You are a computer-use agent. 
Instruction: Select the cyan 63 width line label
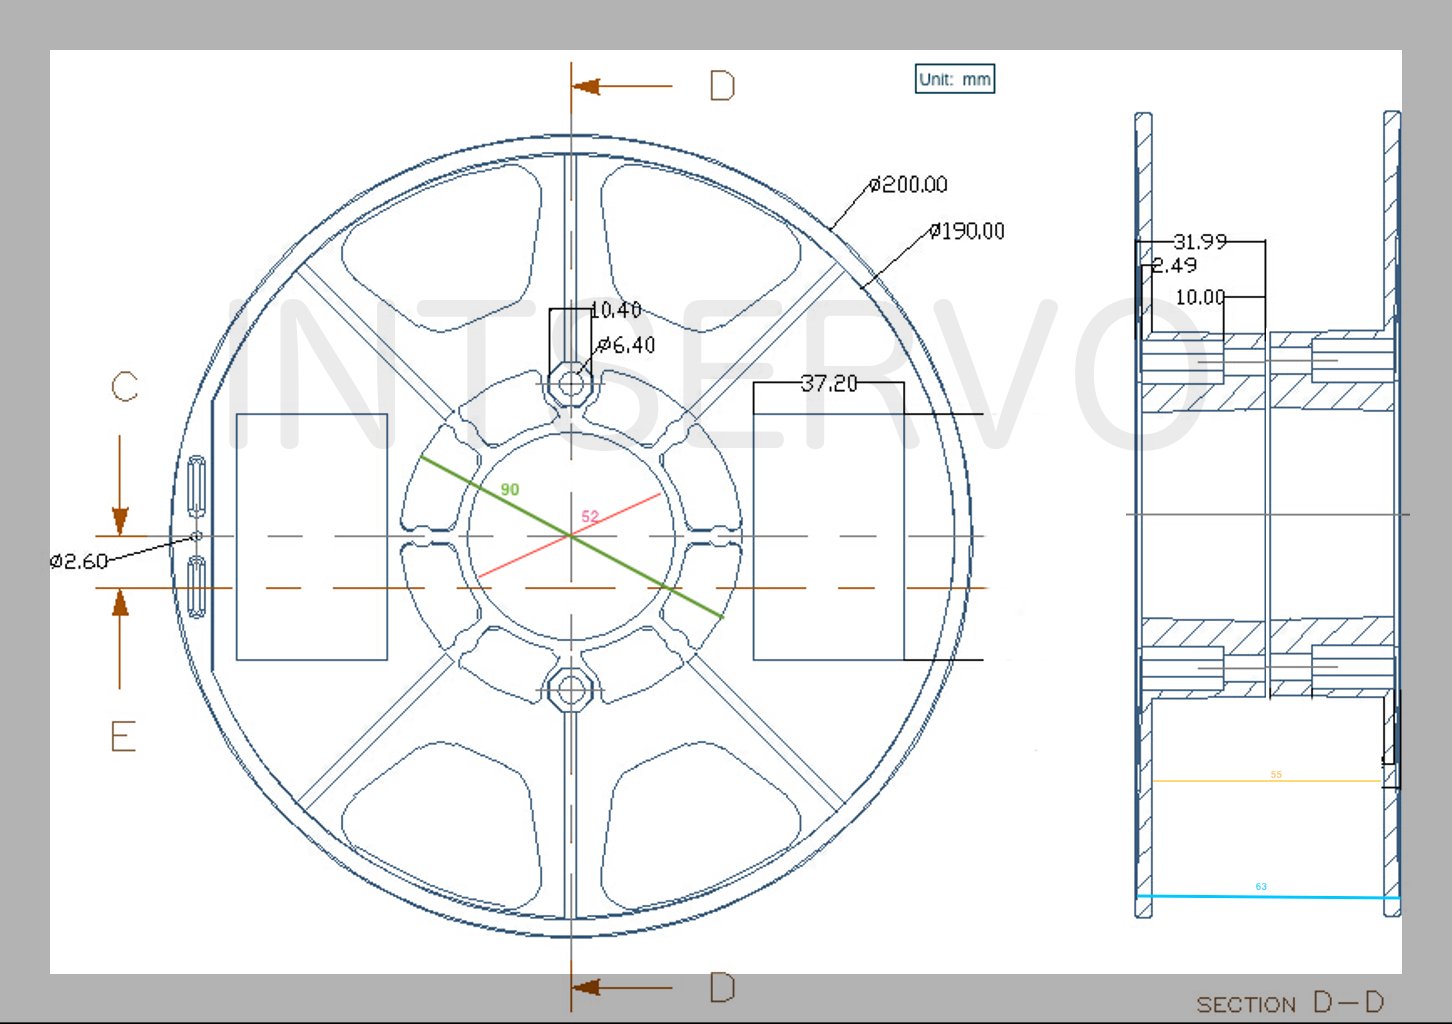(1261, 886)
